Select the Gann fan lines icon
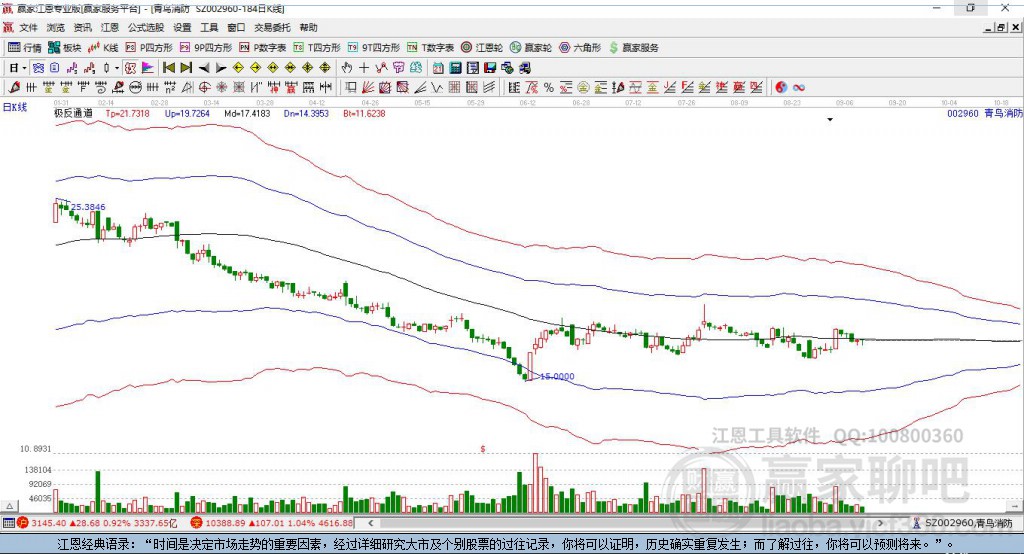1024x554 pixels. (x=369, y=87)
